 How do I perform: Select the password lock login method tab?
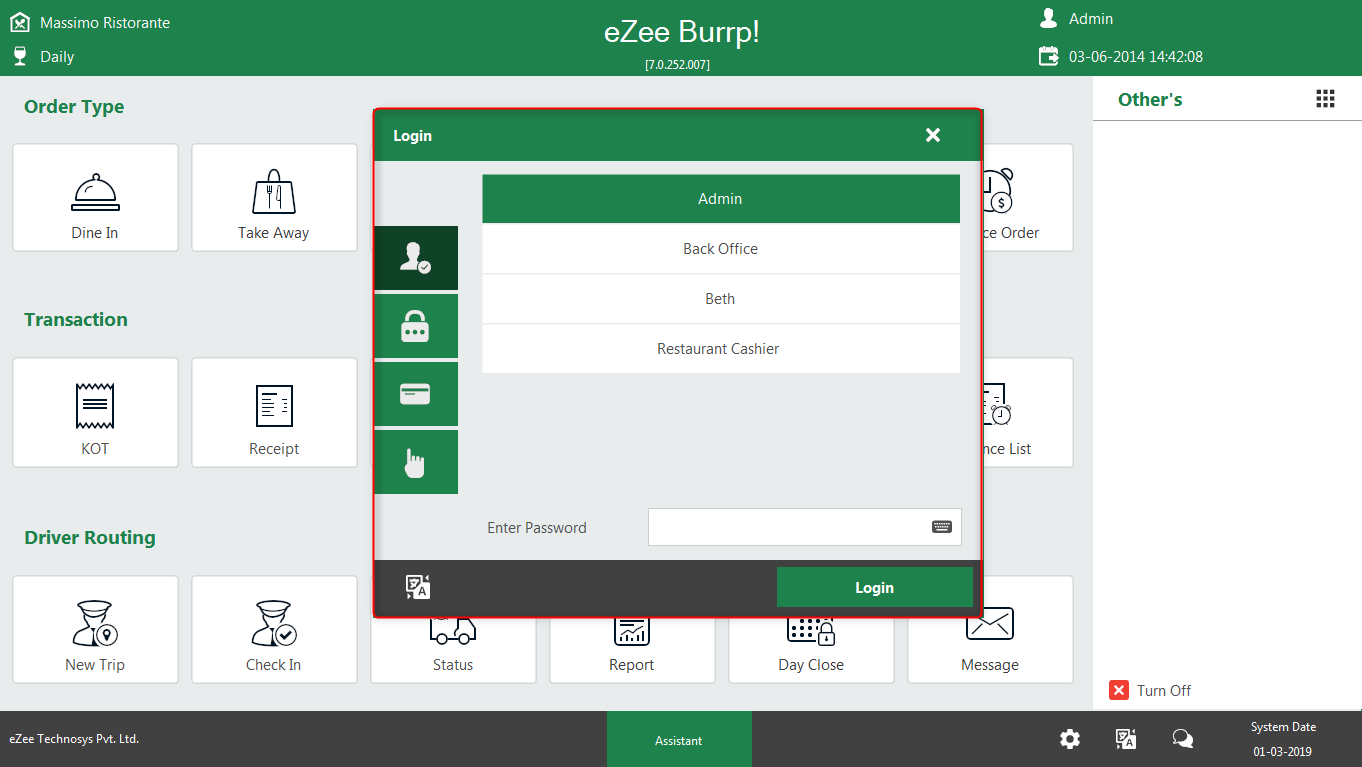point(416,326)
